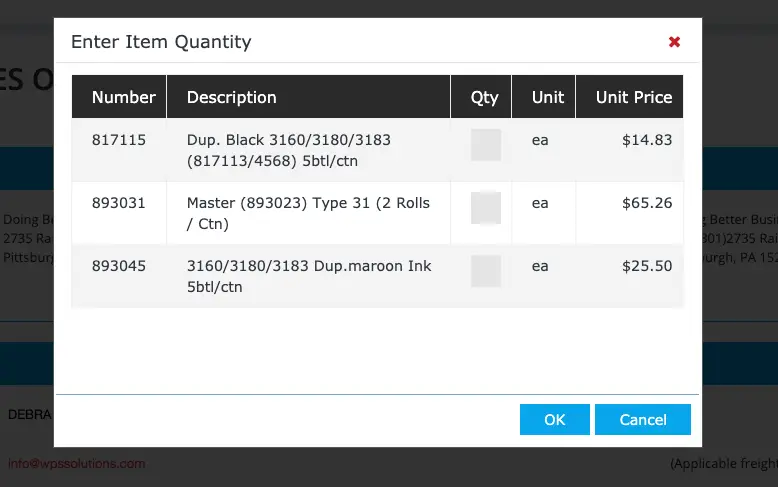Select item number 893031
Viewport: 778px width, 487px height.
[118, 203]
